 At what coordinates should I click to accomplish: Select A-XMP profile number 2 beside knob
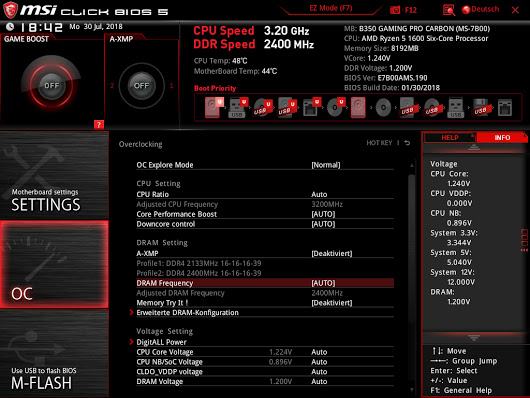[x=112, y=86]
